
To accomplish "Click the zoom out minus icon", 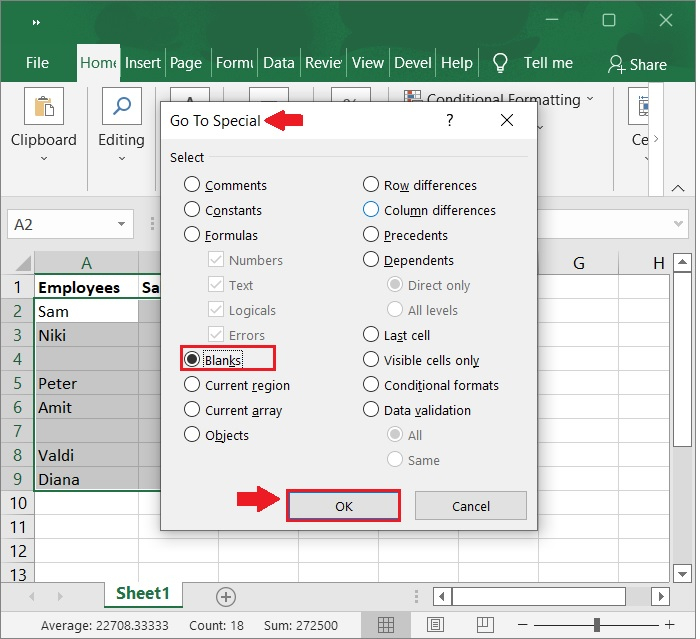I will tap(523, 625).
